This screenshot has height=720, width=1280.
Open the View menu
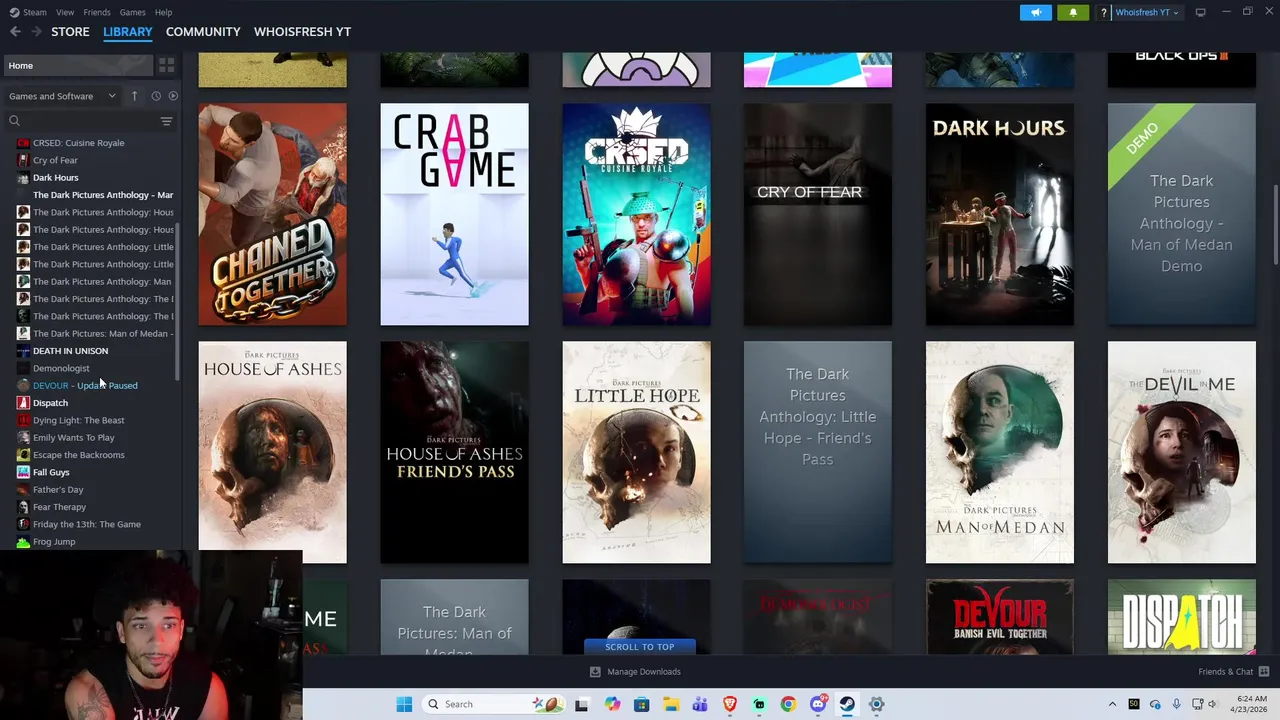point(65,12)
